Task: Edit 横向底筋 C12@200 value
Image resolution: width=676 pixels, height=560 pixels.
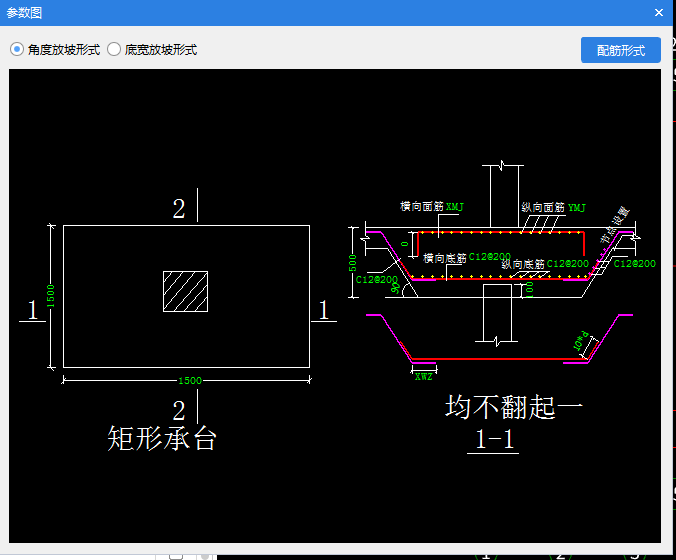Action: pyautogui.click(x=489, y=257)
